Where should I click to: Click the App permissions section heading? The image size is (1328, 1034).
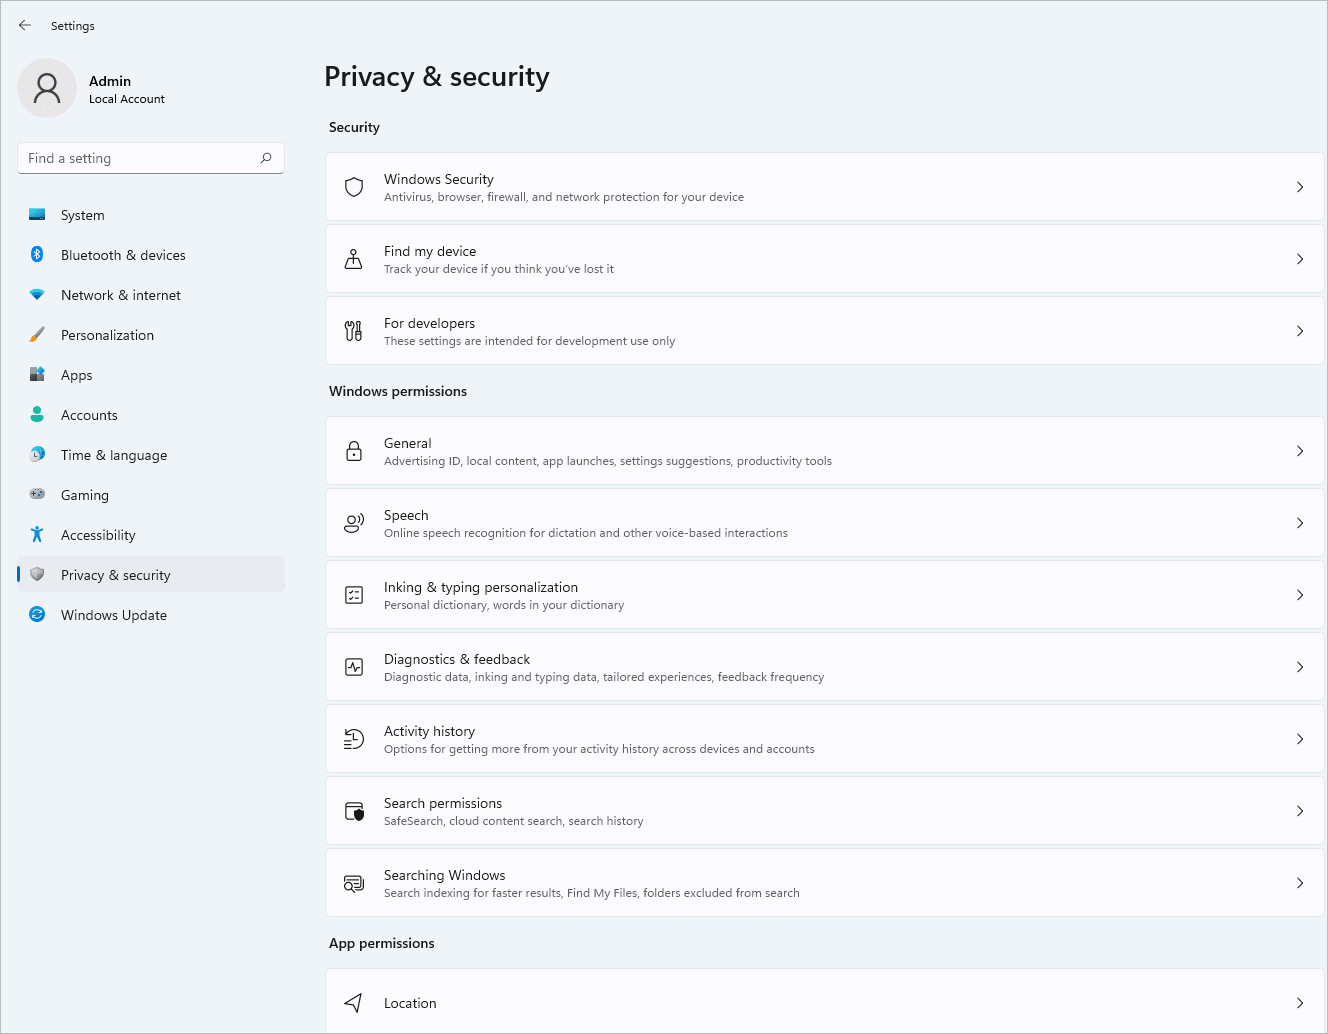click(x=382, y=943)
